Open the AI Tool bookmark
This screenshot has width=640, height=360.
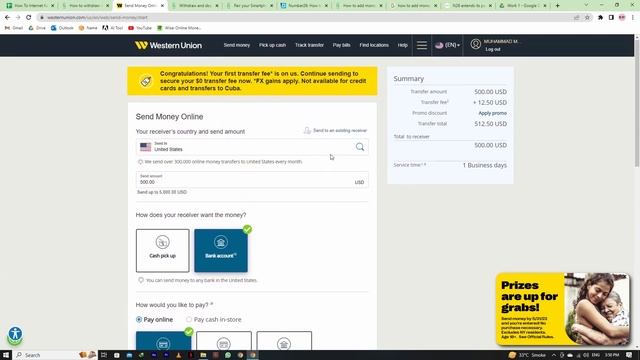[x=113, y=28]
